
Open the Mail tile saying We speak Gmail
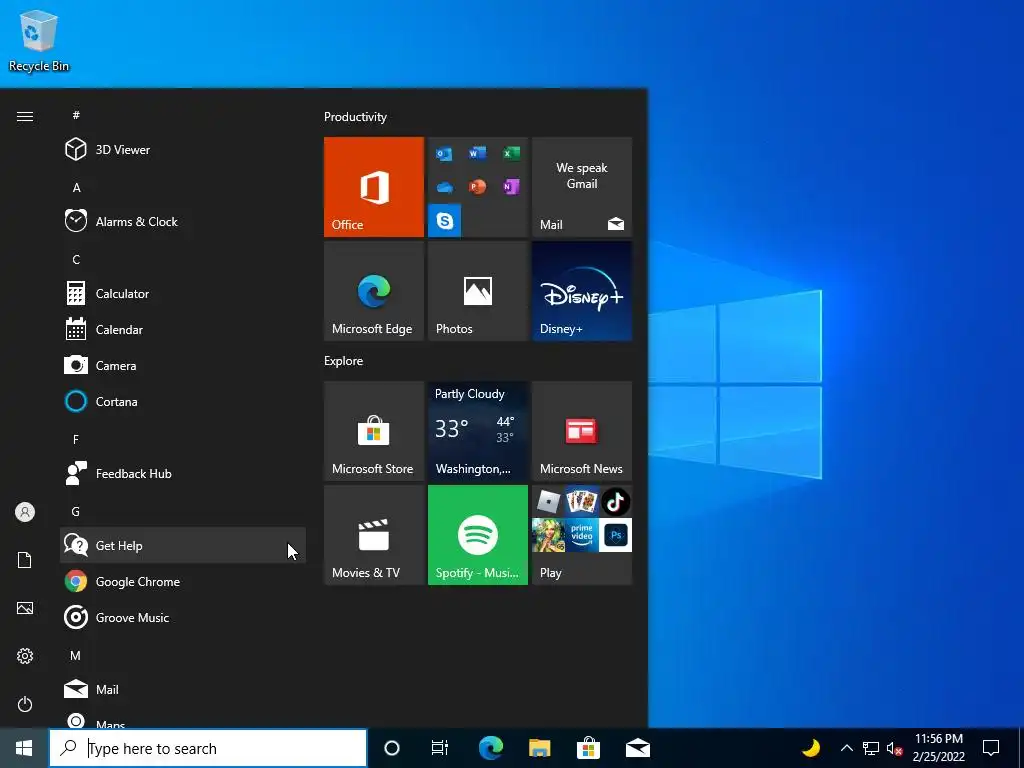tap(582, 187)
